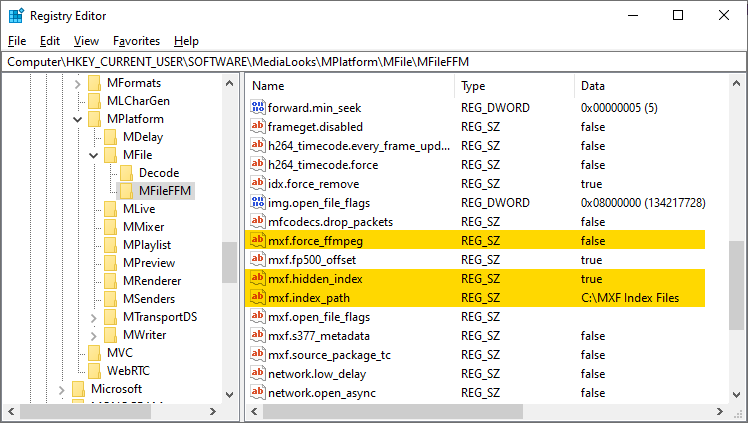748x423 pixels.
Task: Click the network.low_delay string icon
Action: point(258,373)
